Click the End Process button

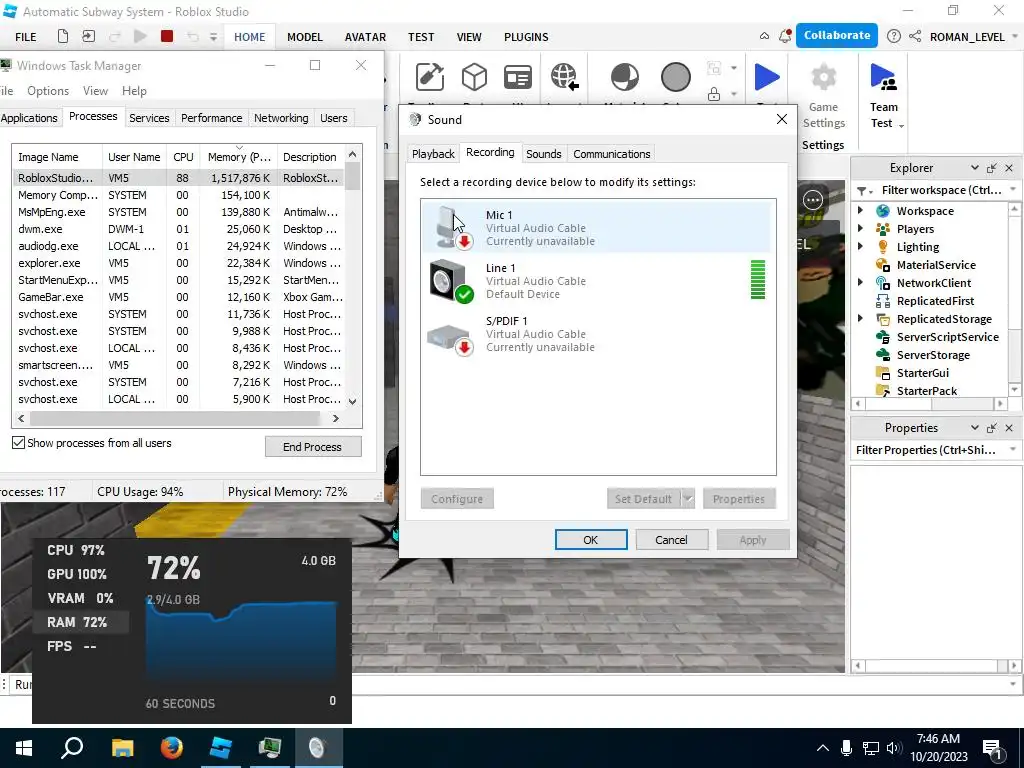(x=313, y=447)
